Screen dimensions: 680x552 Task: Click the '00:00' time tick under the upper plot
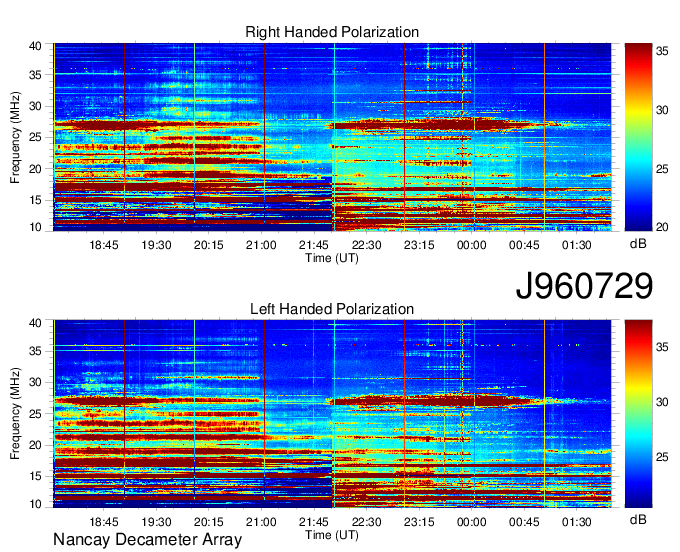pos(471,245)
